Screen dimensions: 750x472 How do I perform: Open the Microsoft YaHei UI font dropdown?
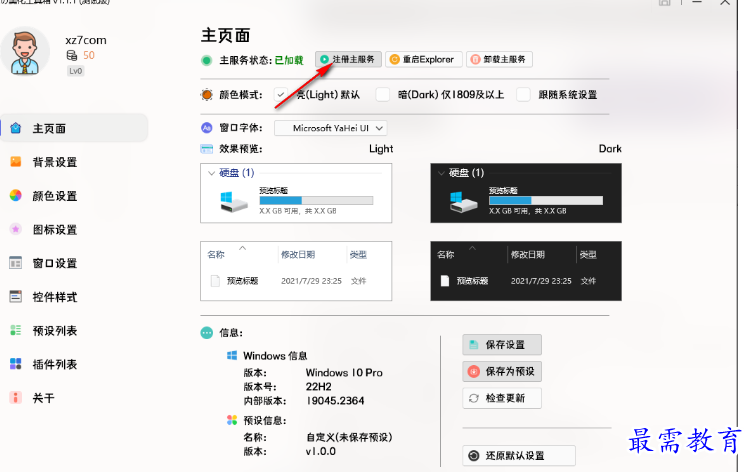point(331,128)
